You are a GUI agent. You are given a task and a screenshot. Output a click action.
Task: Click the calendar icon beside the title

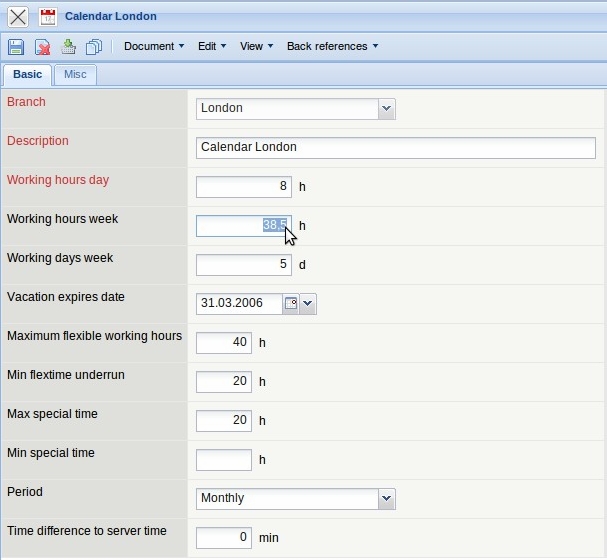tap(48, 17)
